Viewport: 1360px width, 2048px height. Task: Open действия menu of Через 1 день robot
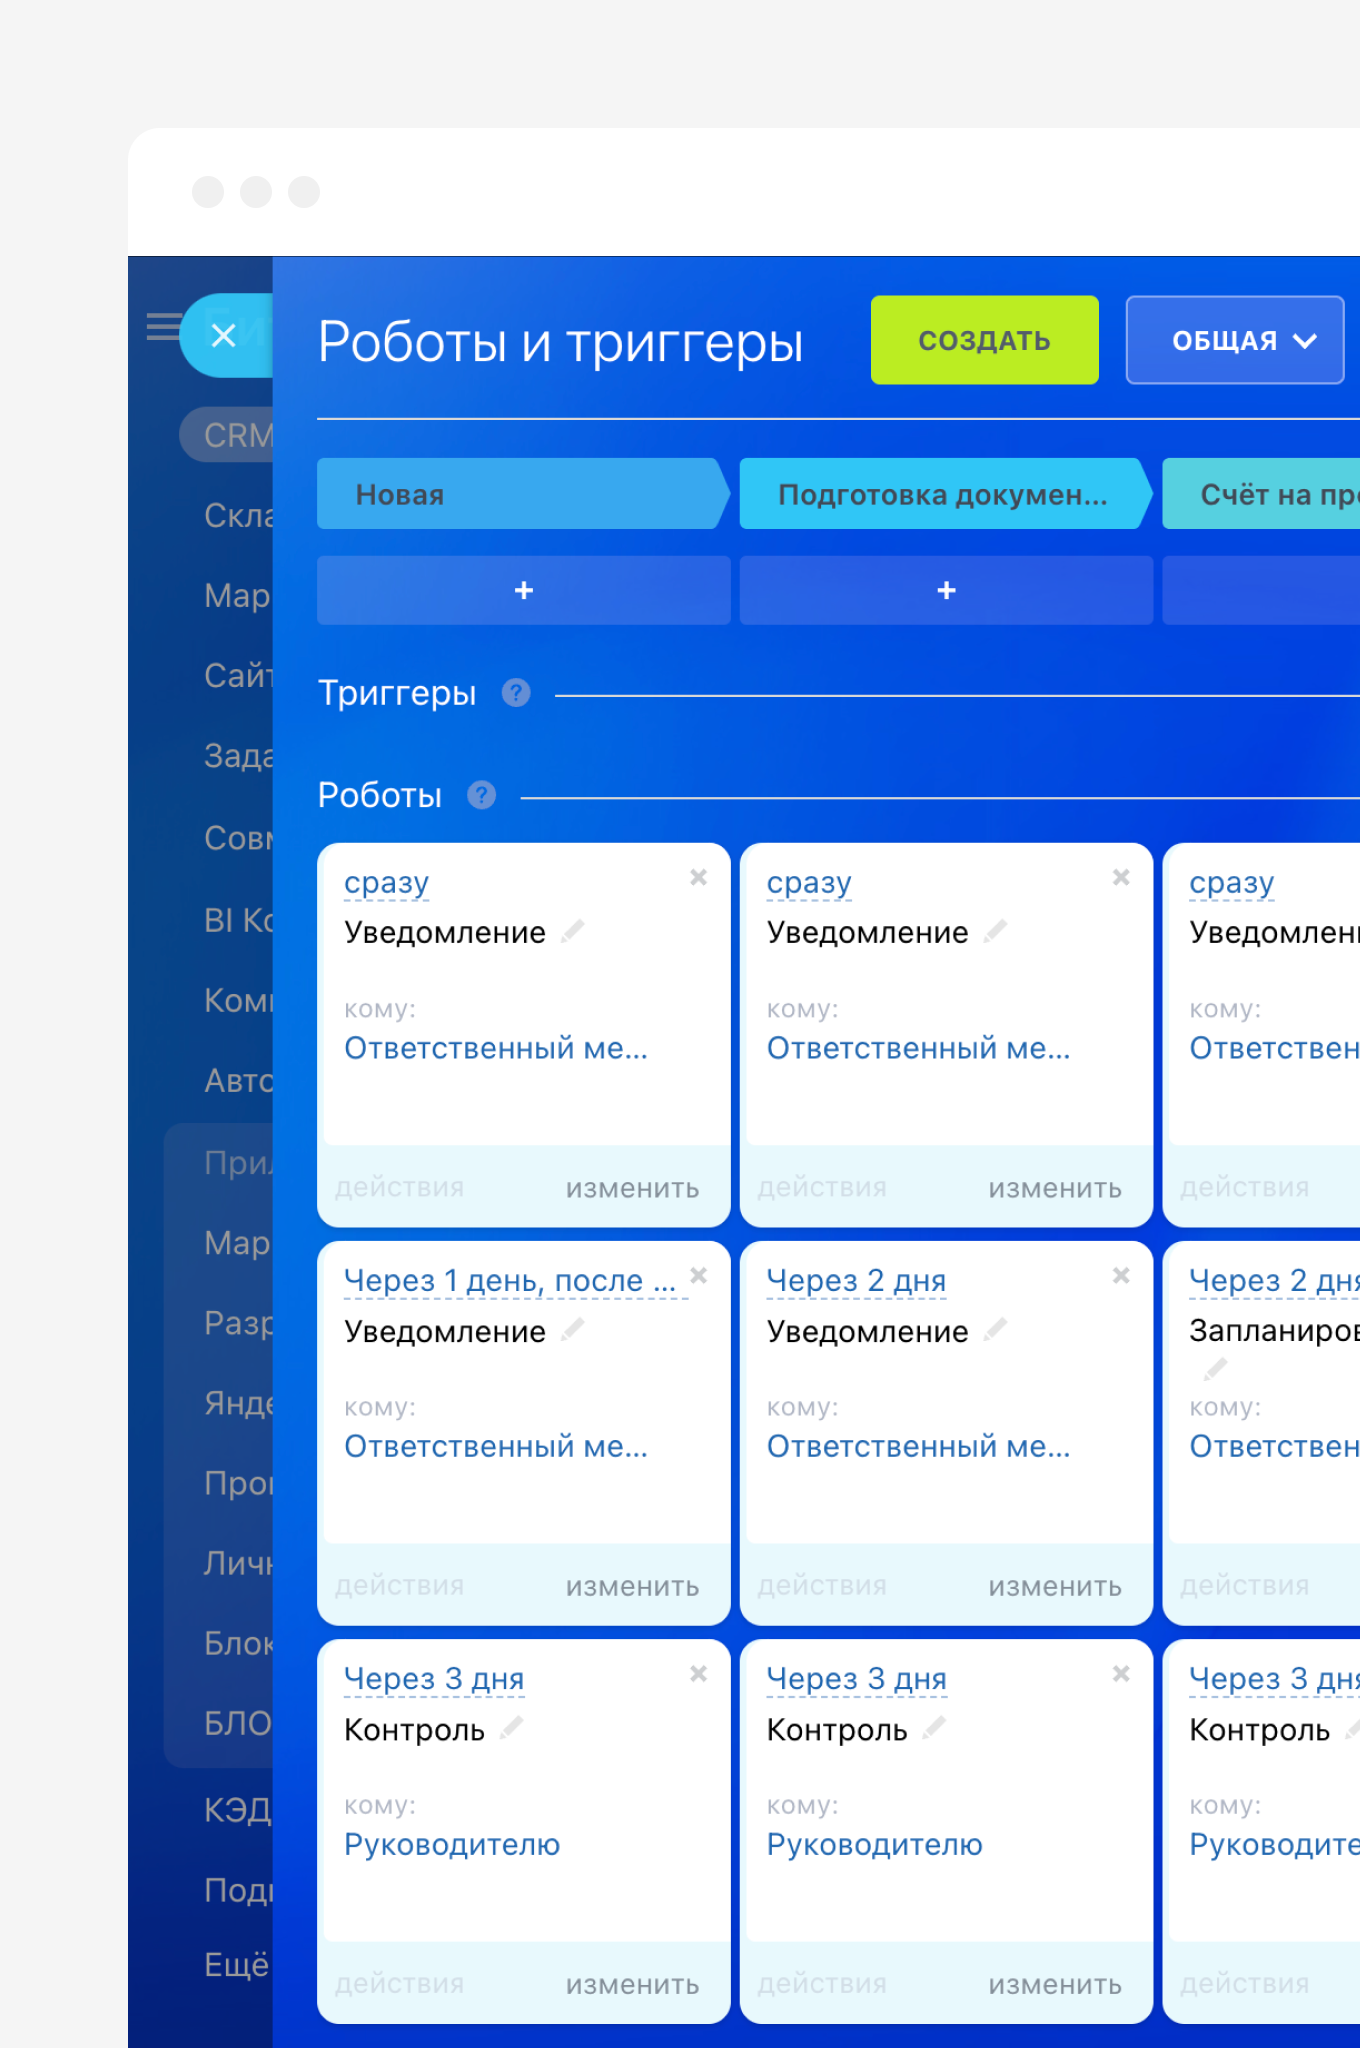pyautogui.click(x=399, y=1585)
